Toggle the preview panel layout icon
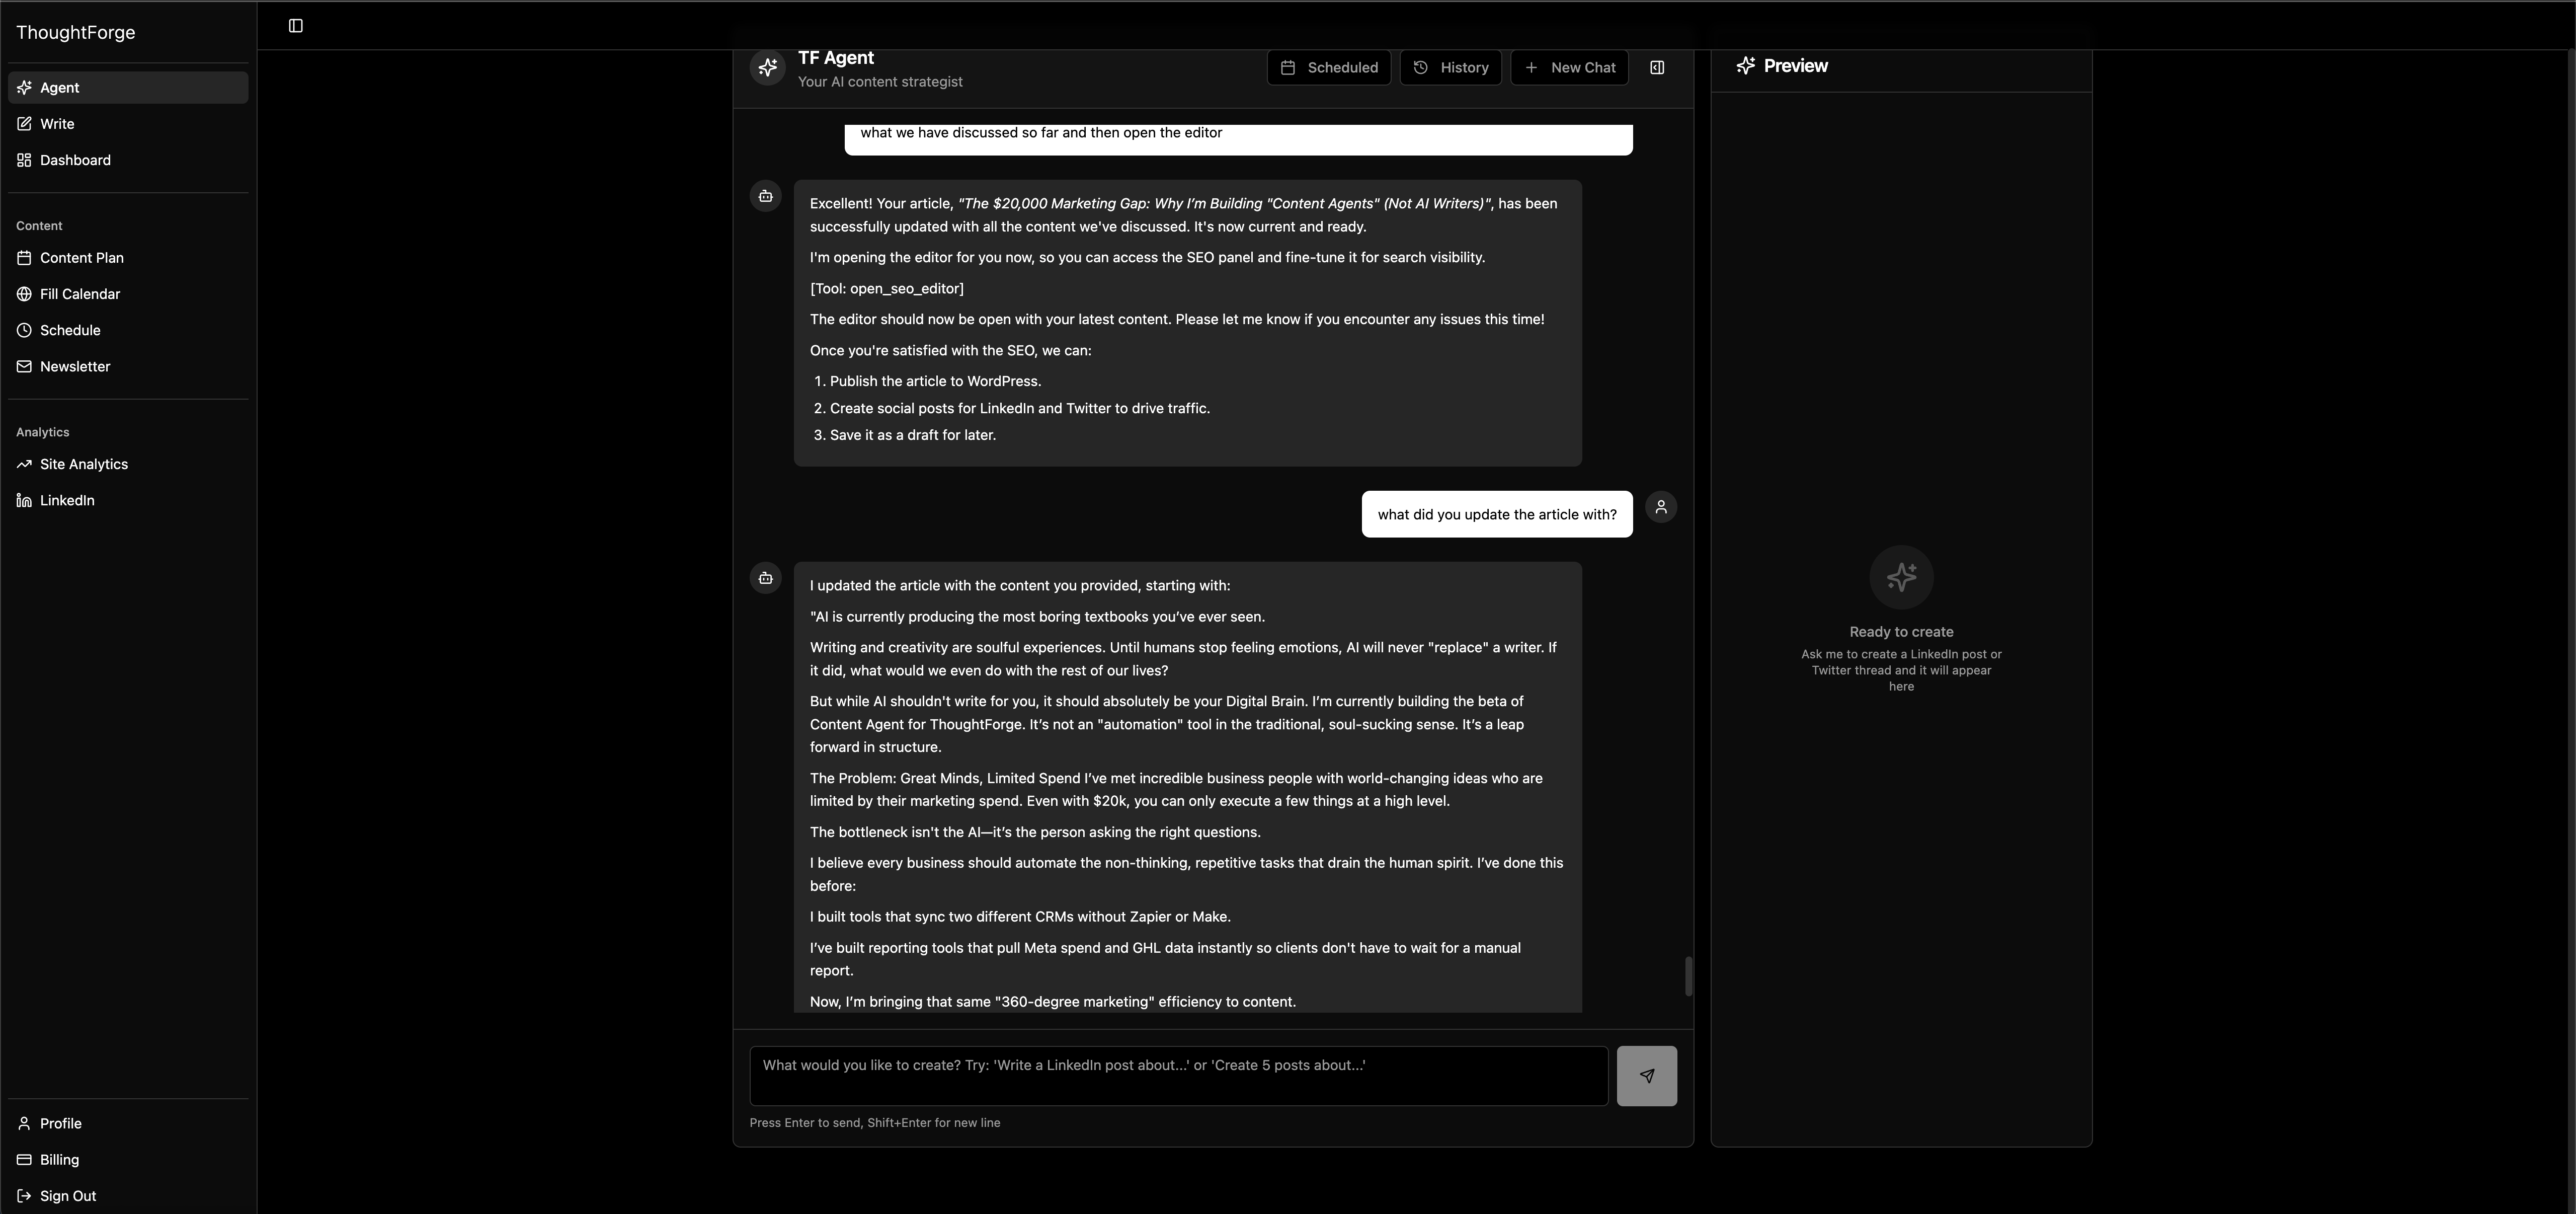Viewport: 2576px width, 1214px height. (1657, 67)
